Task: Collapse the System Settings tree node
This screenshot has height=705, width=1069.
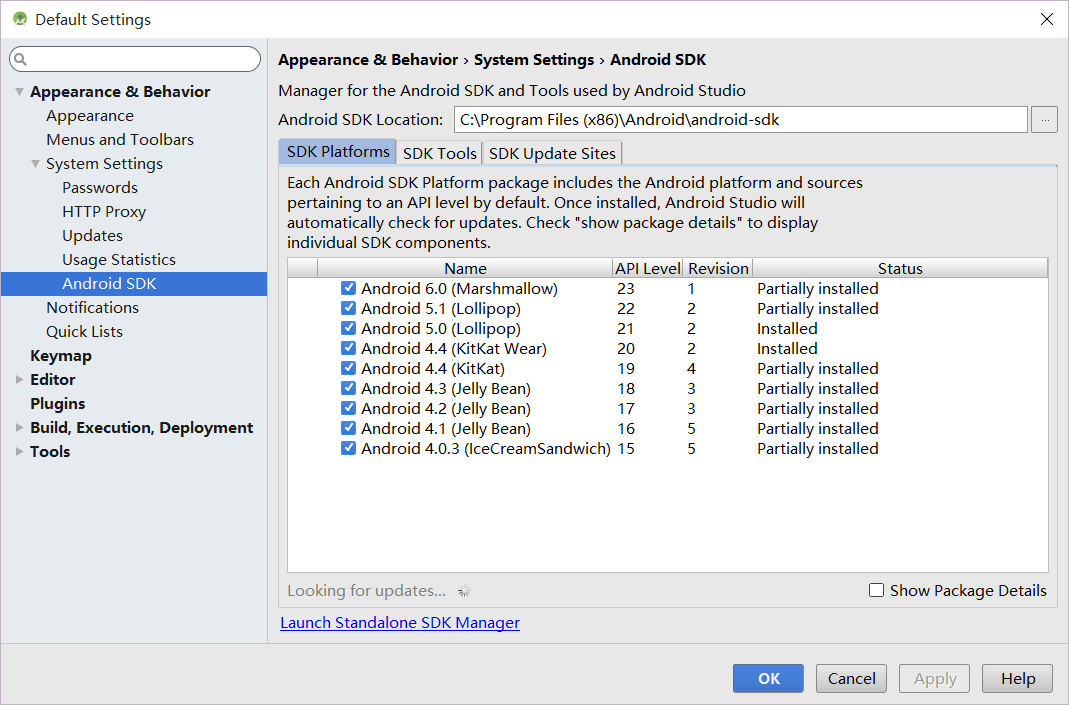Action: tap(35, 164)
